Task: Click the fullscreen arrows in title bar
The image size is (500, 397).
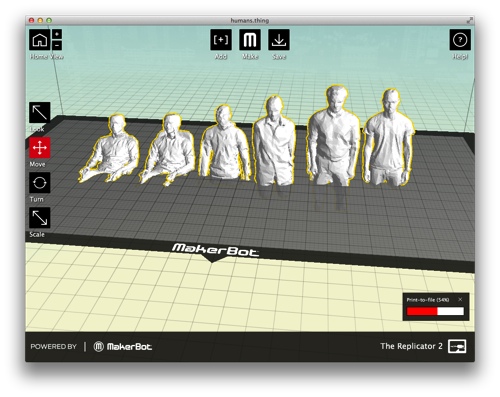Action: point(470,20)
